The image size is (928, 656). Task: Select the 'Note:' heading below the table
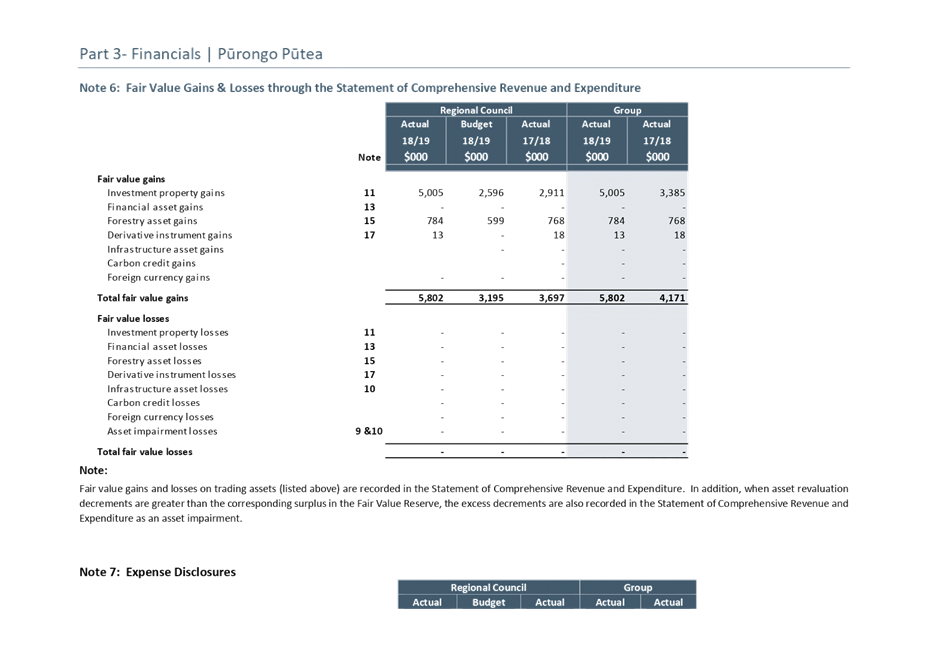pos(94,470)
